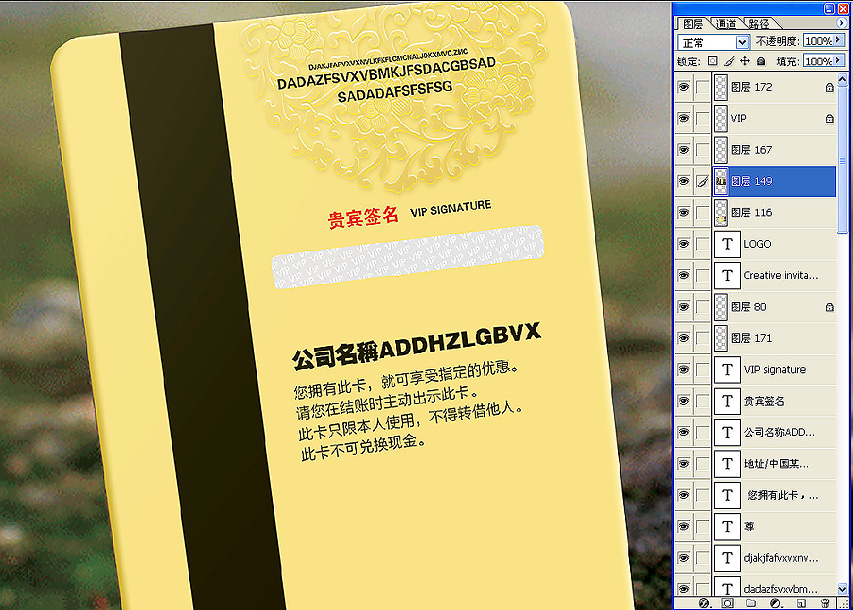The width and height of the screenshot is (853, 610).
Task: Click the T icon of 尊 layer
Action: (x=727, y=527)
